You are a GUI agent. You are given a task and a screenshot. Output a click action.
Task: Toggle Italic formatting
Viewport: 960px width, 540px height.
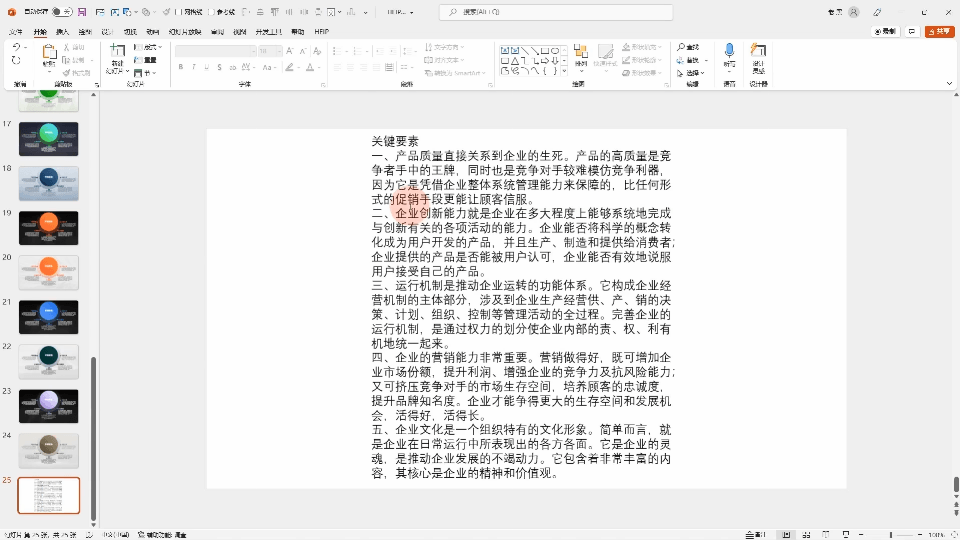193,67
